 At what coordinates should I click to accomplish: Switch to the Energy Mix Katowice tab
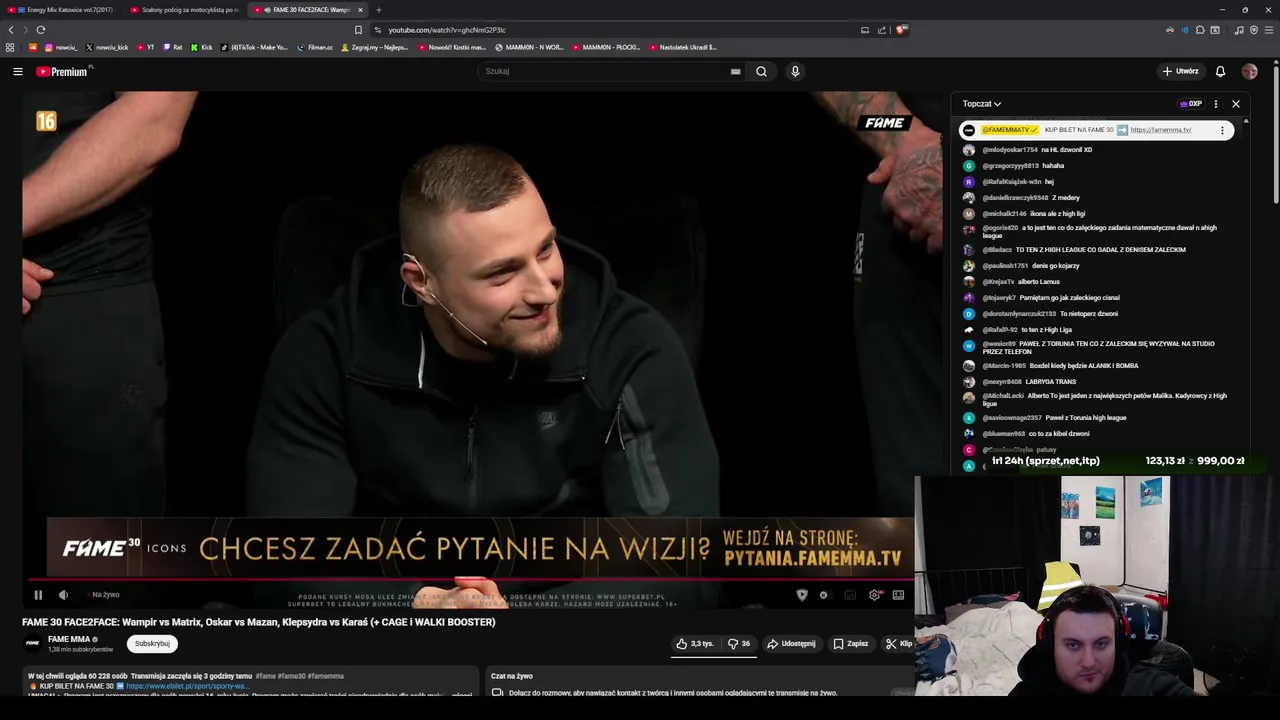click(62, 10)
